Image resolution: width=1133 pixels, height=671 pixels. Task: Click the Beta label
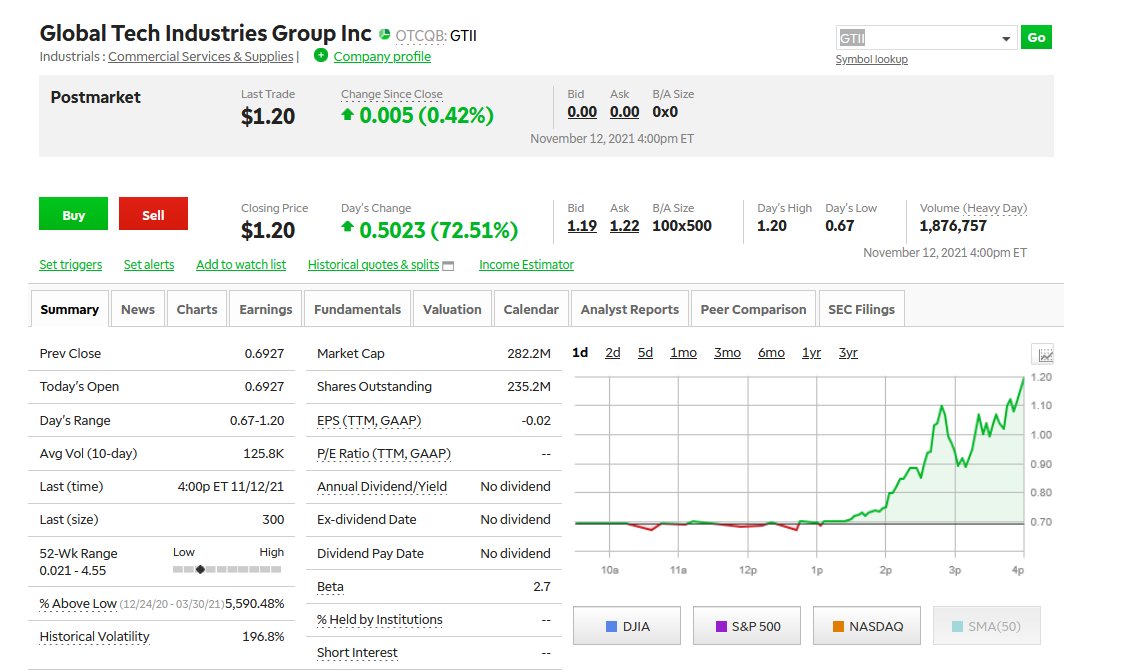click(x=330, y=586)
